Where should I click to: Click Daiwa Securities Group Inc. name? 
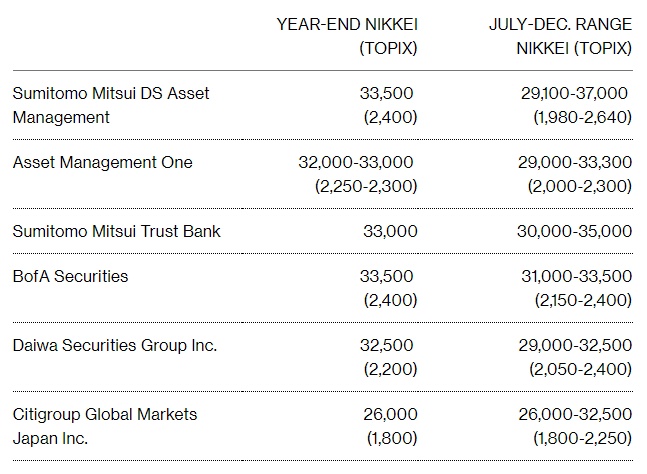pos(114,346)
